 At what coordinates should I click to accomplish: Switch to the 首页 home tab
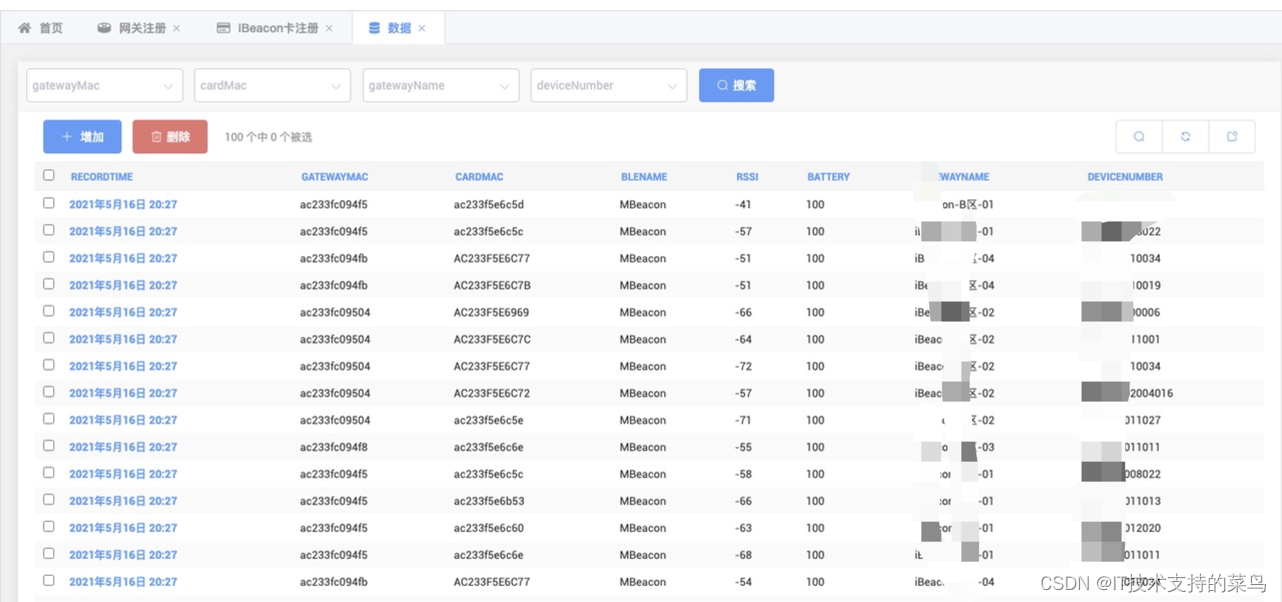(x=41, y=28)
